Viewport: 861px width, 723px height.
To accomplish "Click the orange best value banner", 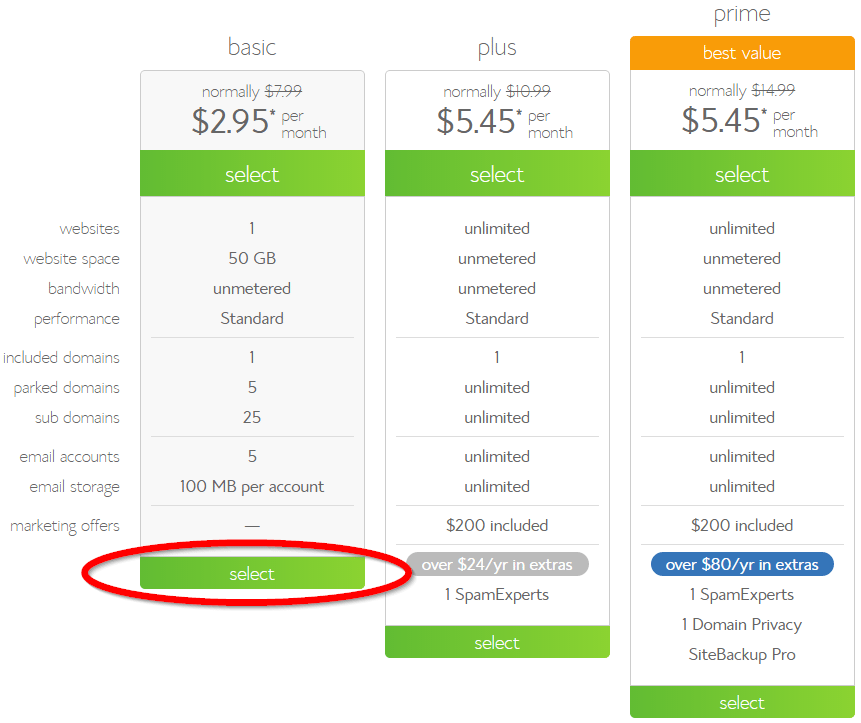I will click(742, 53).
